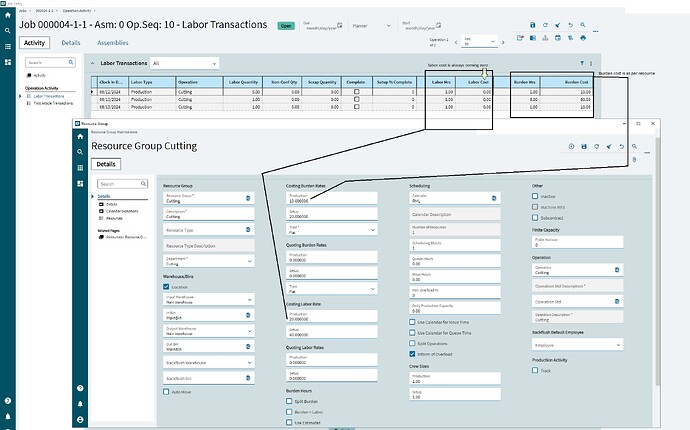This screenshot has height=430, width=690.
Task: Enable Use Calendar for Queue Time
Action: (412, 333)
